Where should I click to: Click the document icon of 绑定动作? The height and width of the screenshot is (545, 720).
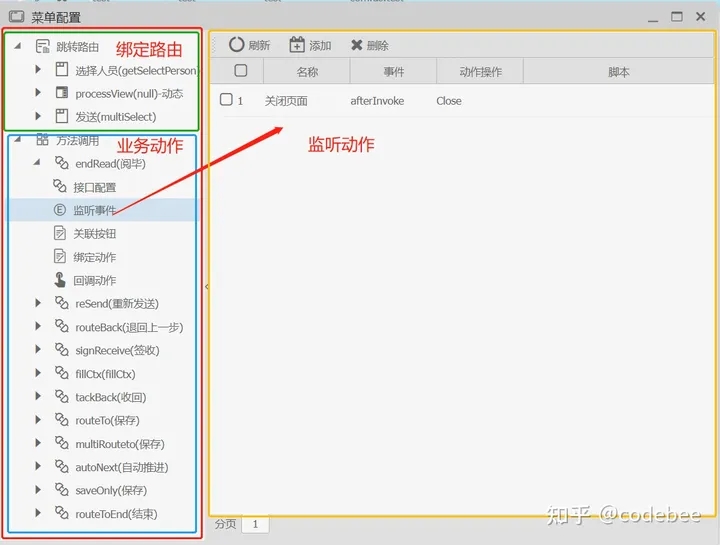60,256
